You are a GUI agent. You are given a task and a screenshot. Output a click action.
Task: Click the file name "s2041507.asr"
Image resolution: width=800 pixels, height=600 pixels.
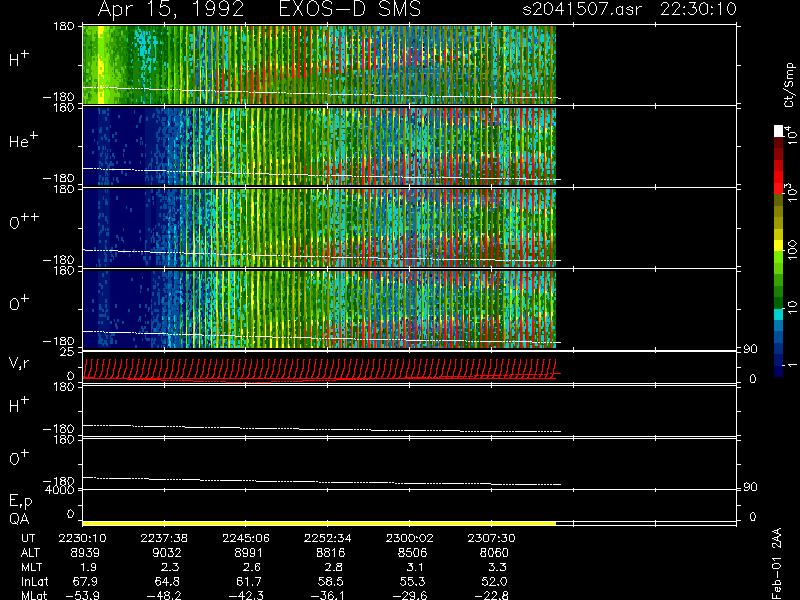click(x=582, y=9)
